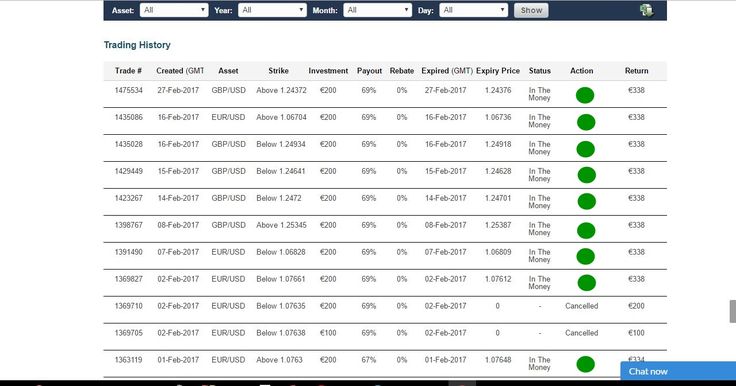
Task: Click the green status circle for trade 1429449
Action: coord(587,175)
